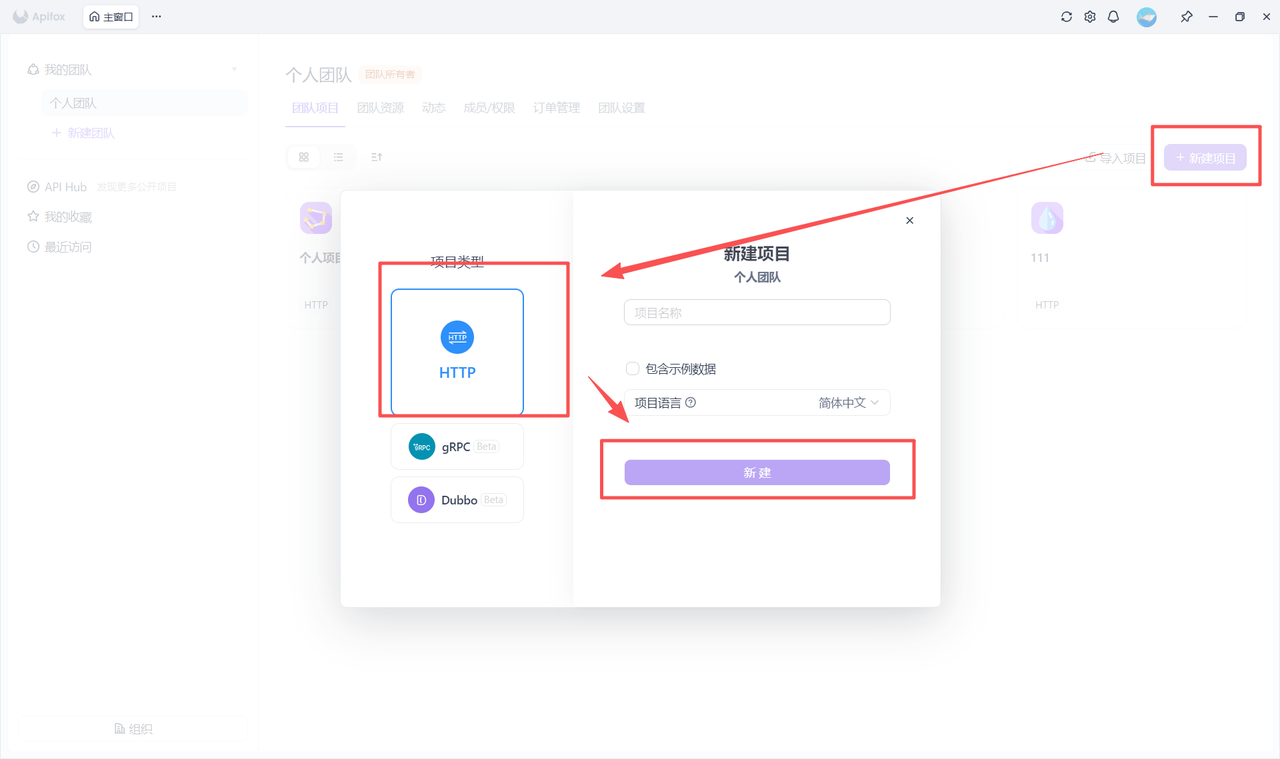Open the notifications bell icon
1280x759 pixels.
click(1113, 17)
